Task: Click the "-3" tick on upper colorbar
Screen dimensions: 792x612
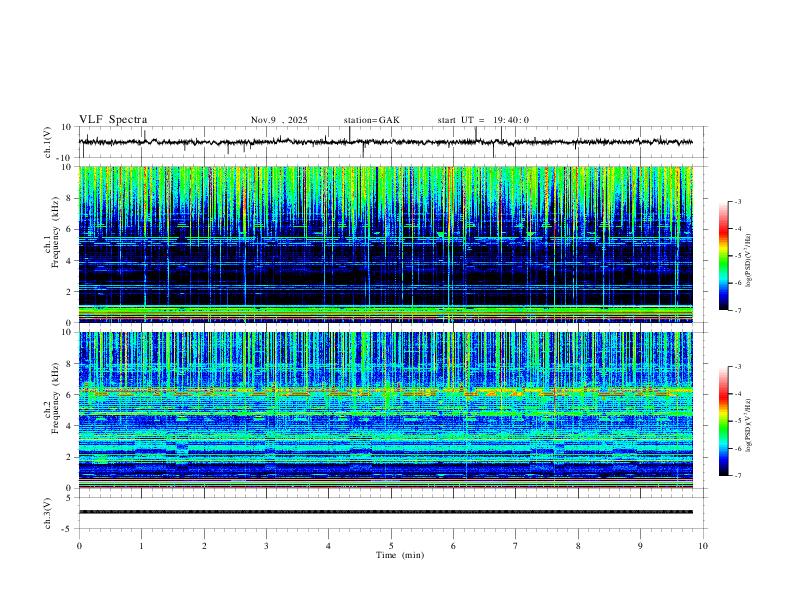Action: 737,201
